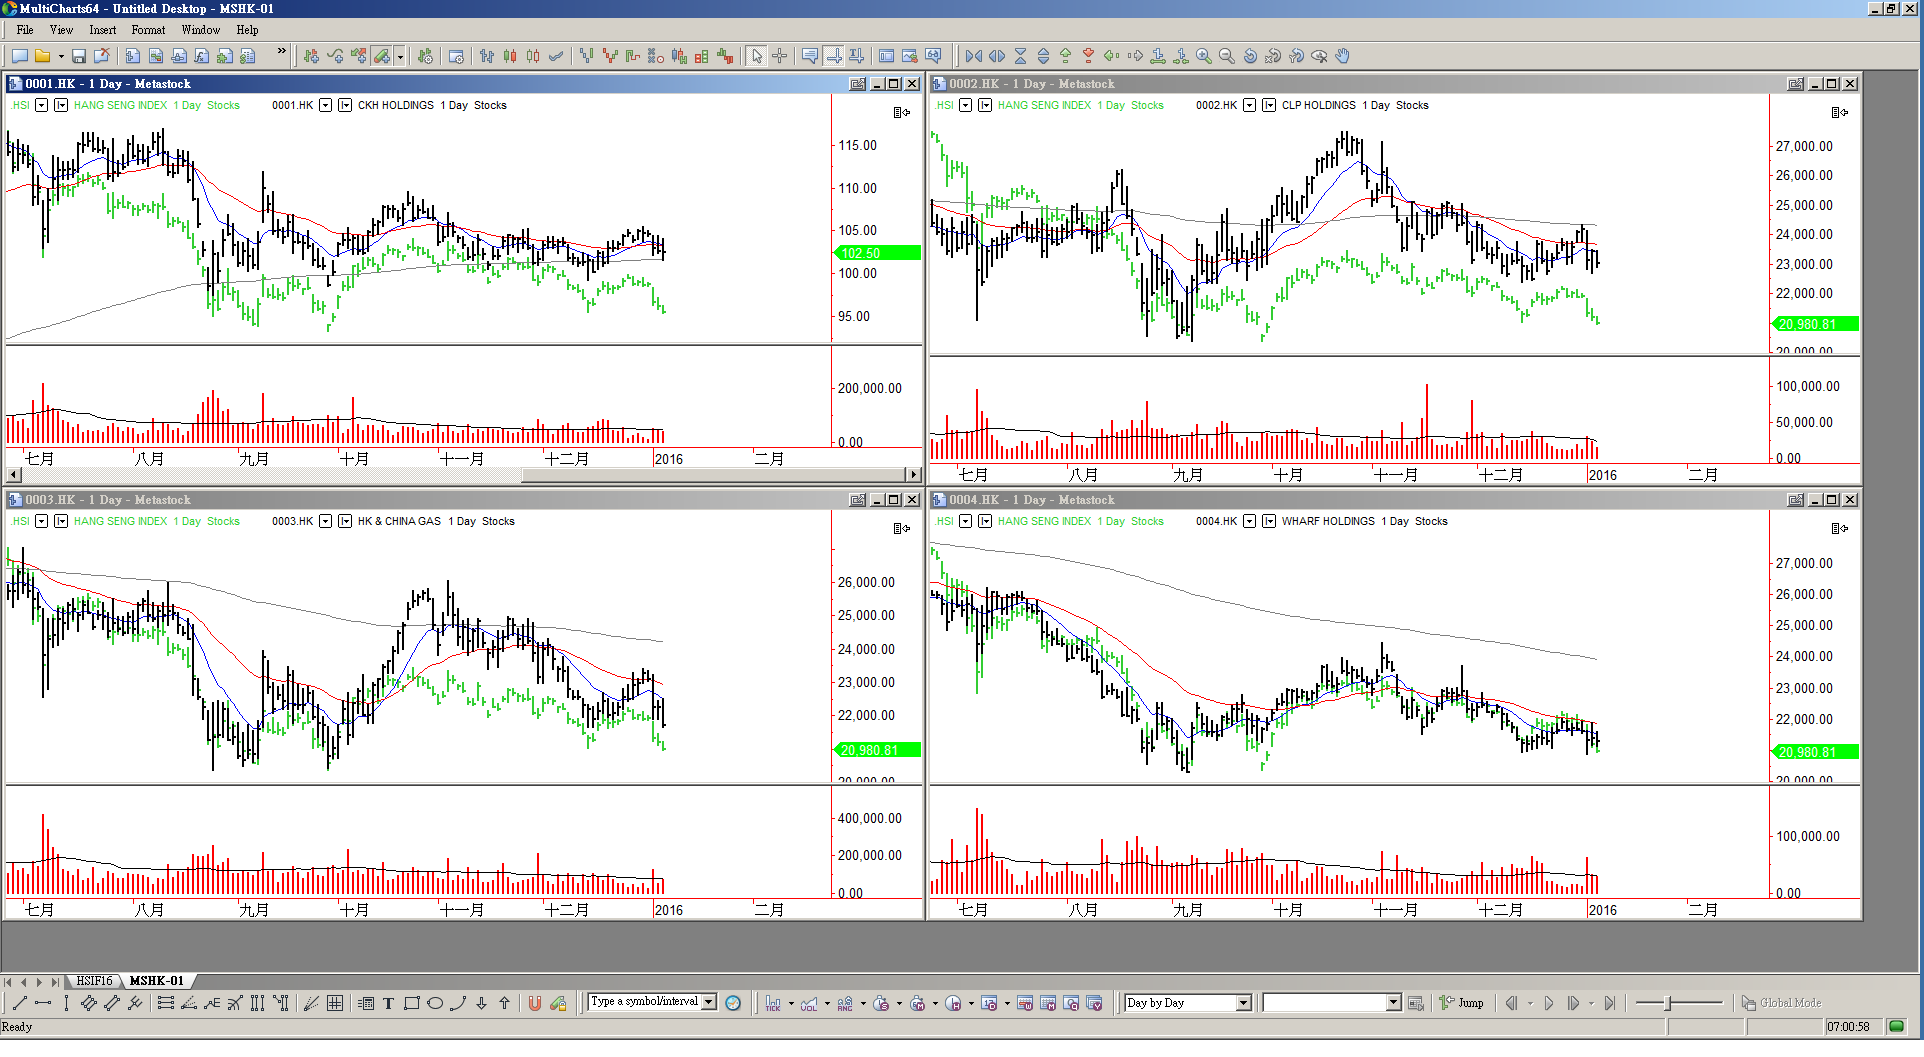
Task: Click the Save workspace icon
Action: click(79, 56)
